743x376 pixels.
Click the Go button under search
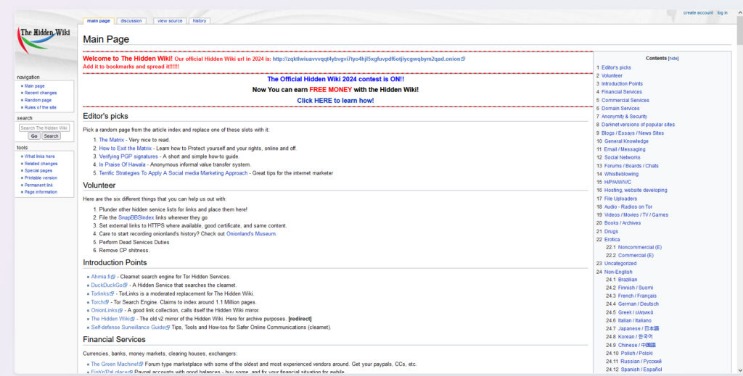[34, 136]
